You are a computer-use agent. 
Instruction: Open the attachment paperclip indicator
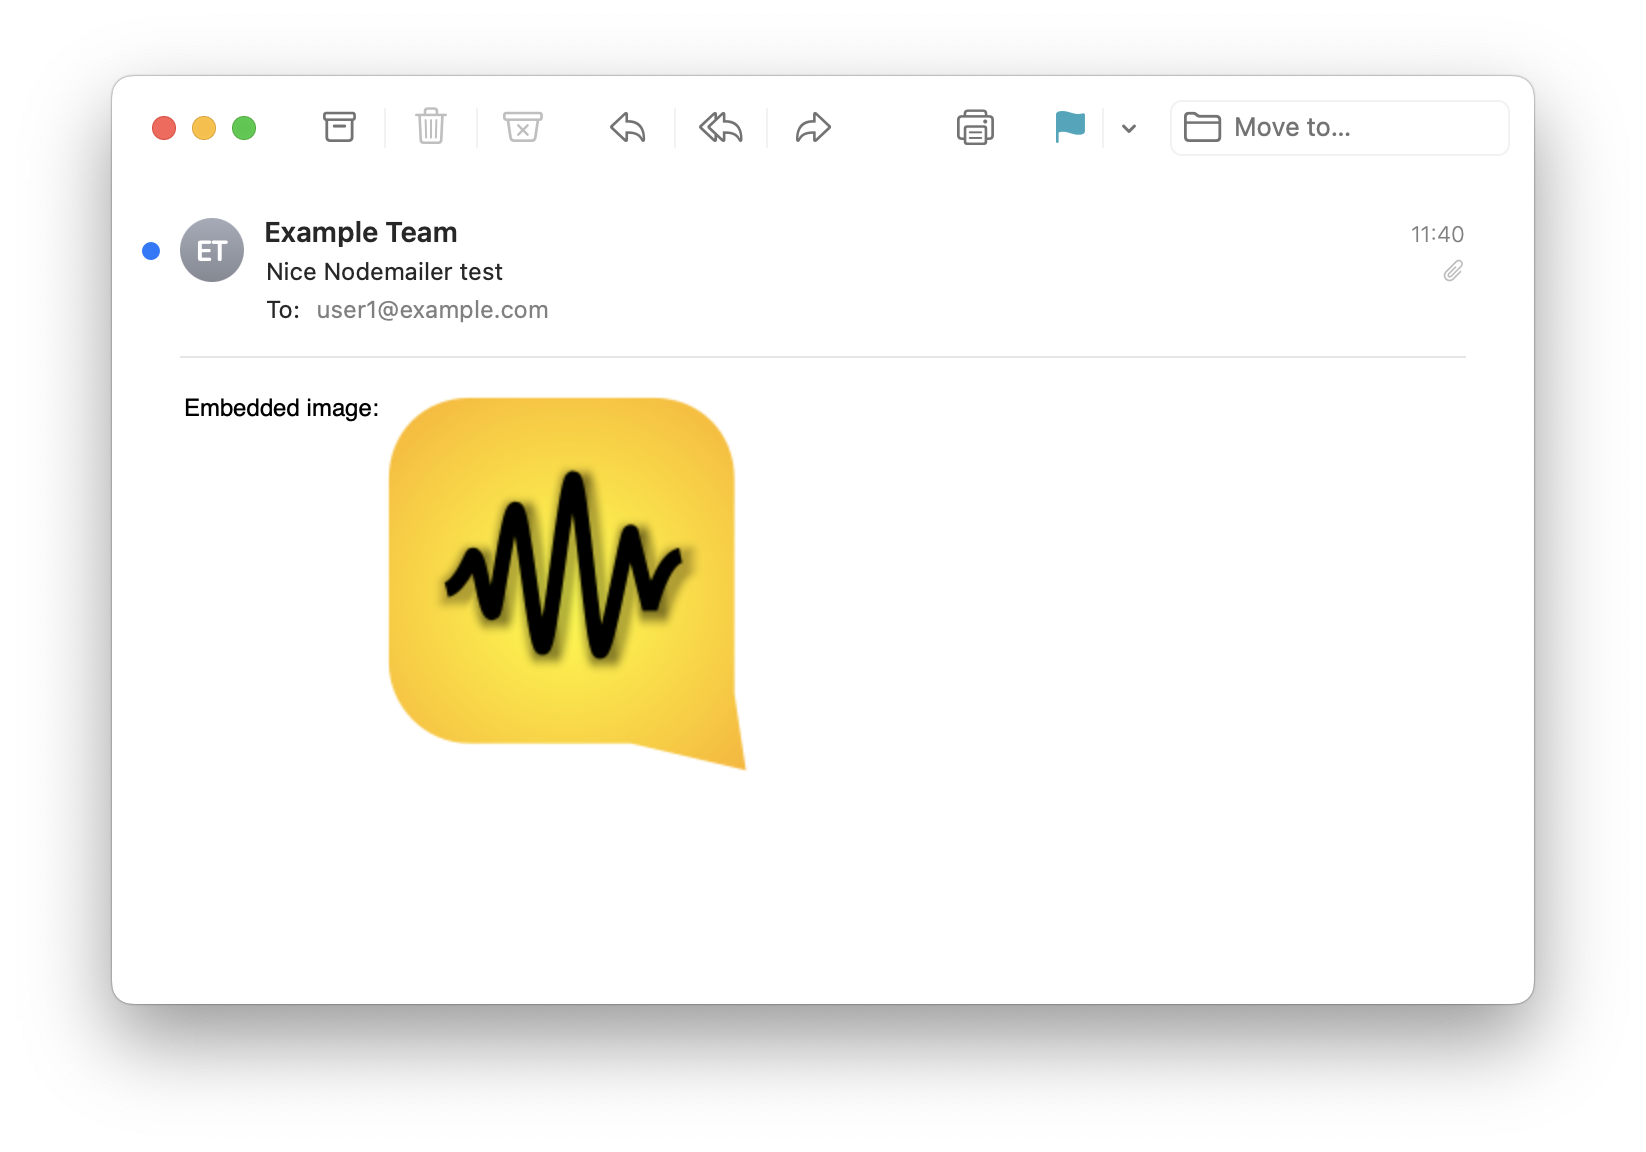point(1453,271)
